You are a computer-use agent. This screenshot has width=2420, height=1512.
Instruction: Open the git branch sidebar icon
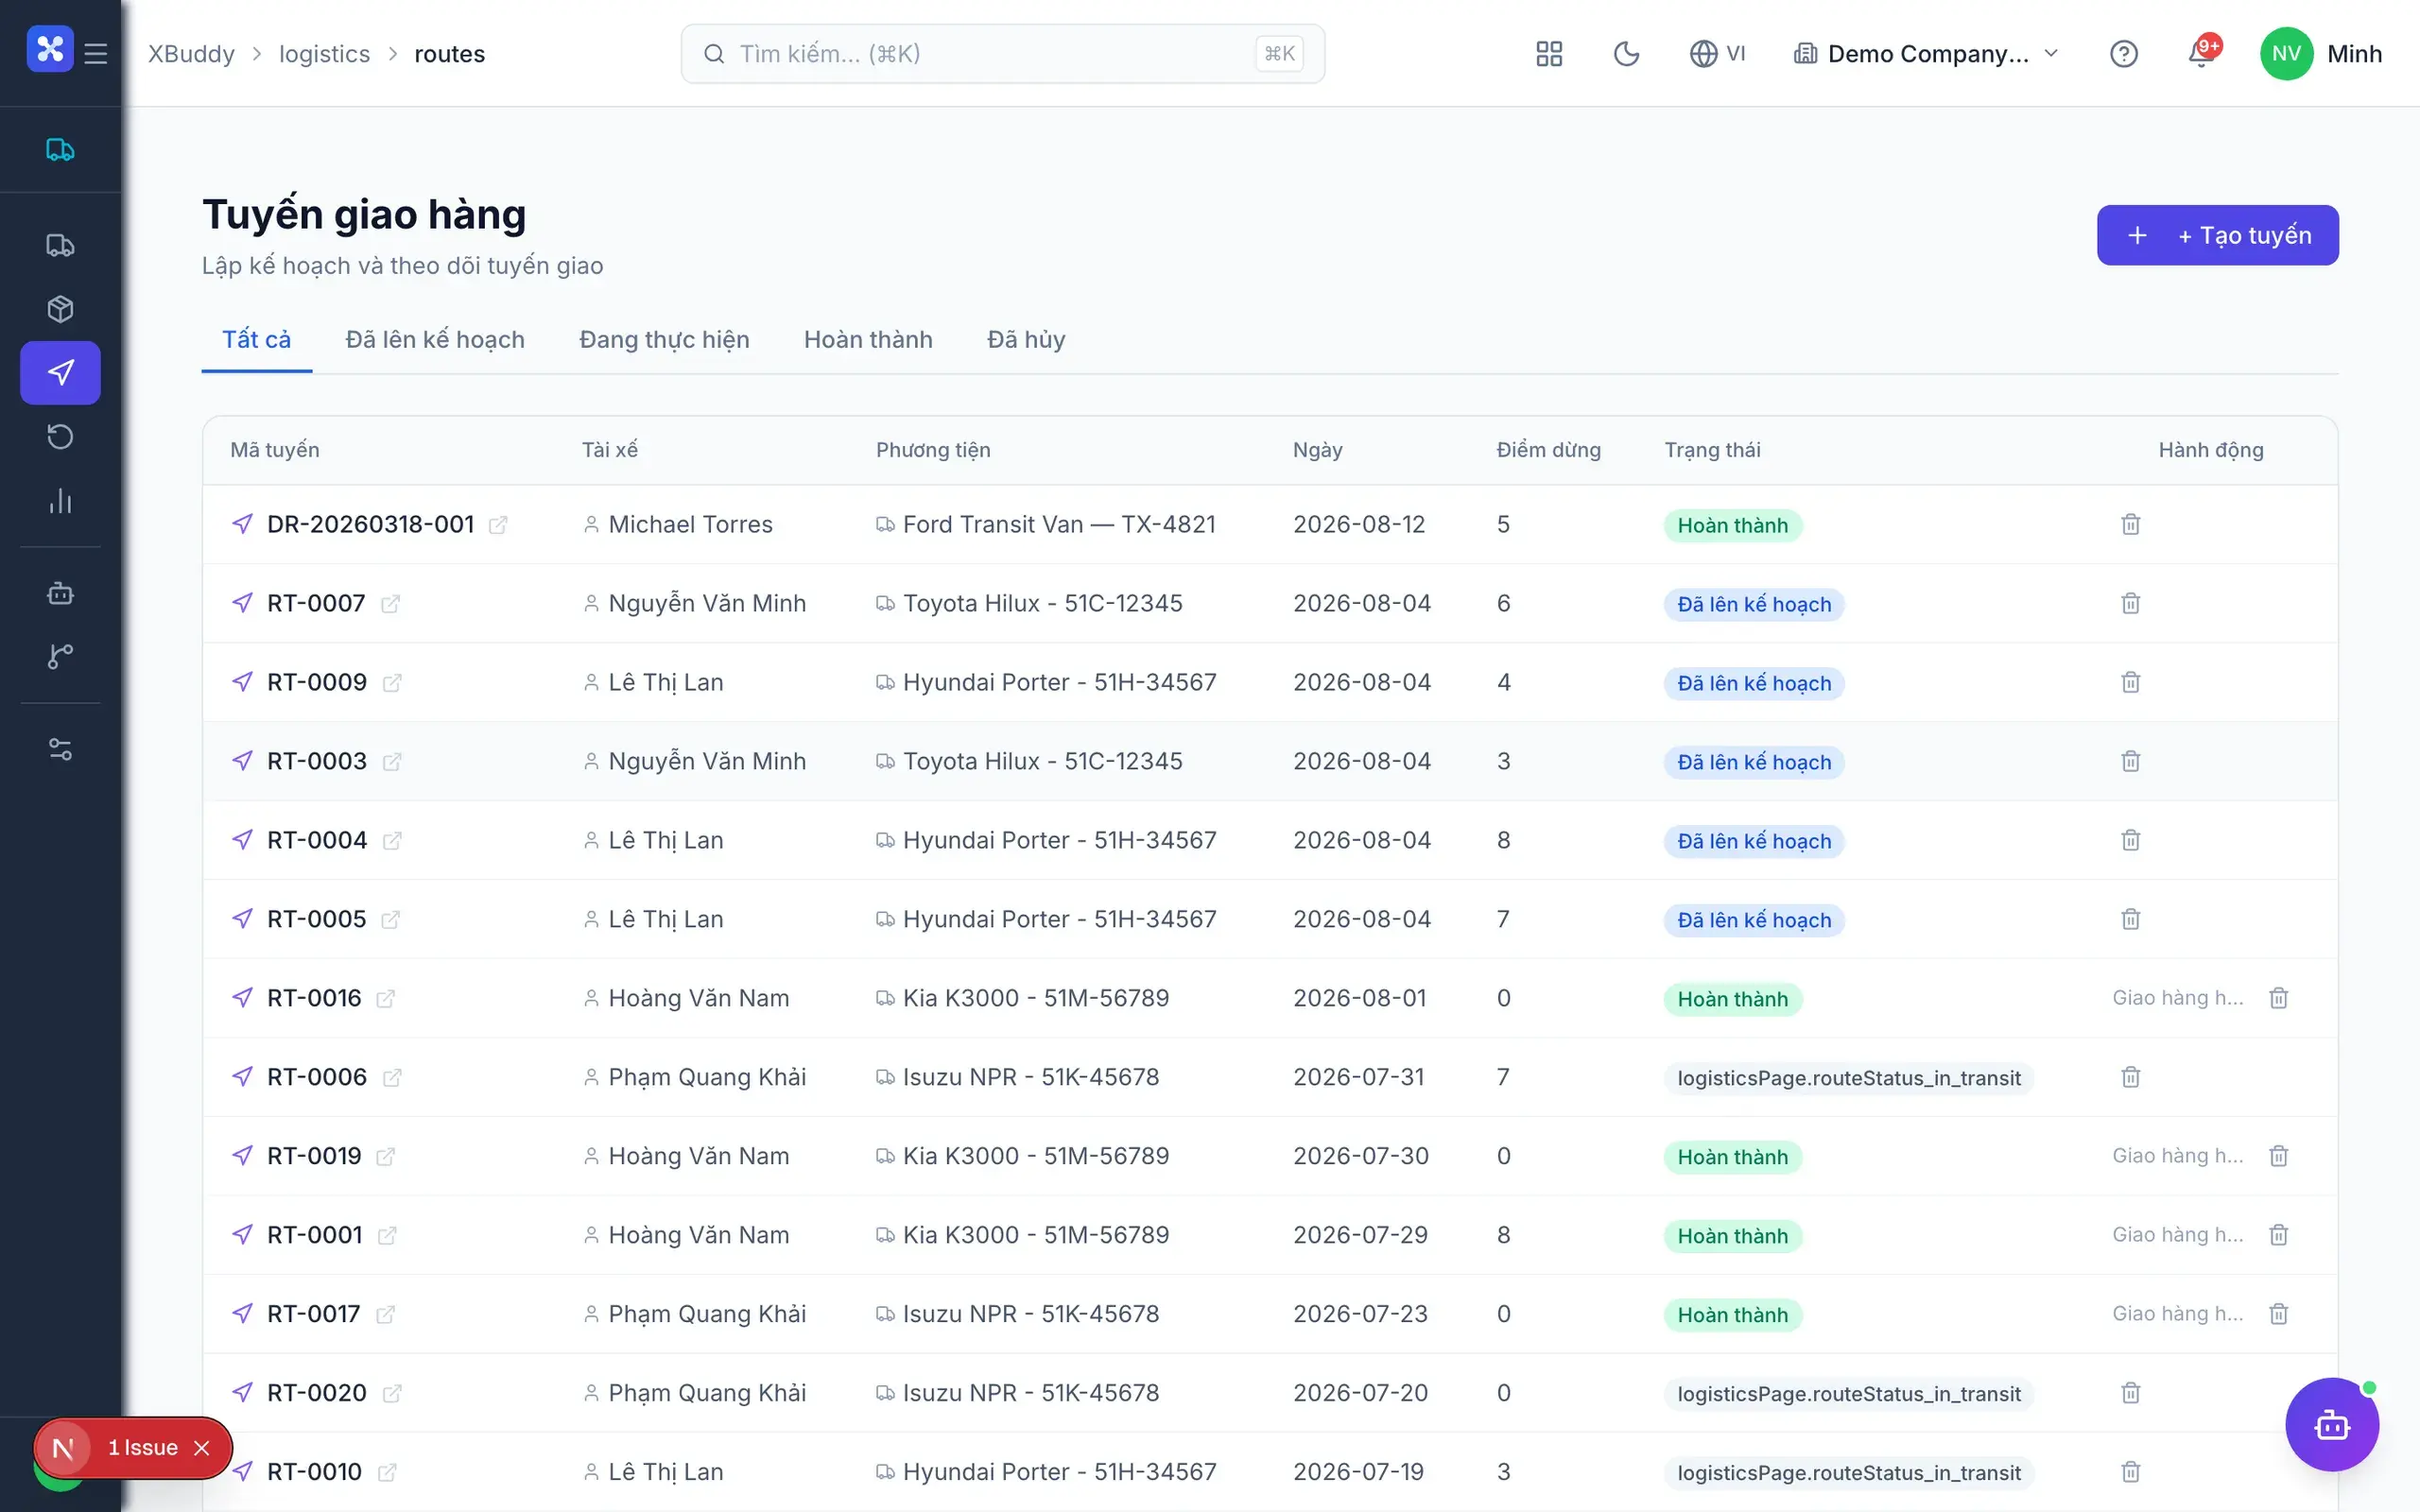[60, 656]
